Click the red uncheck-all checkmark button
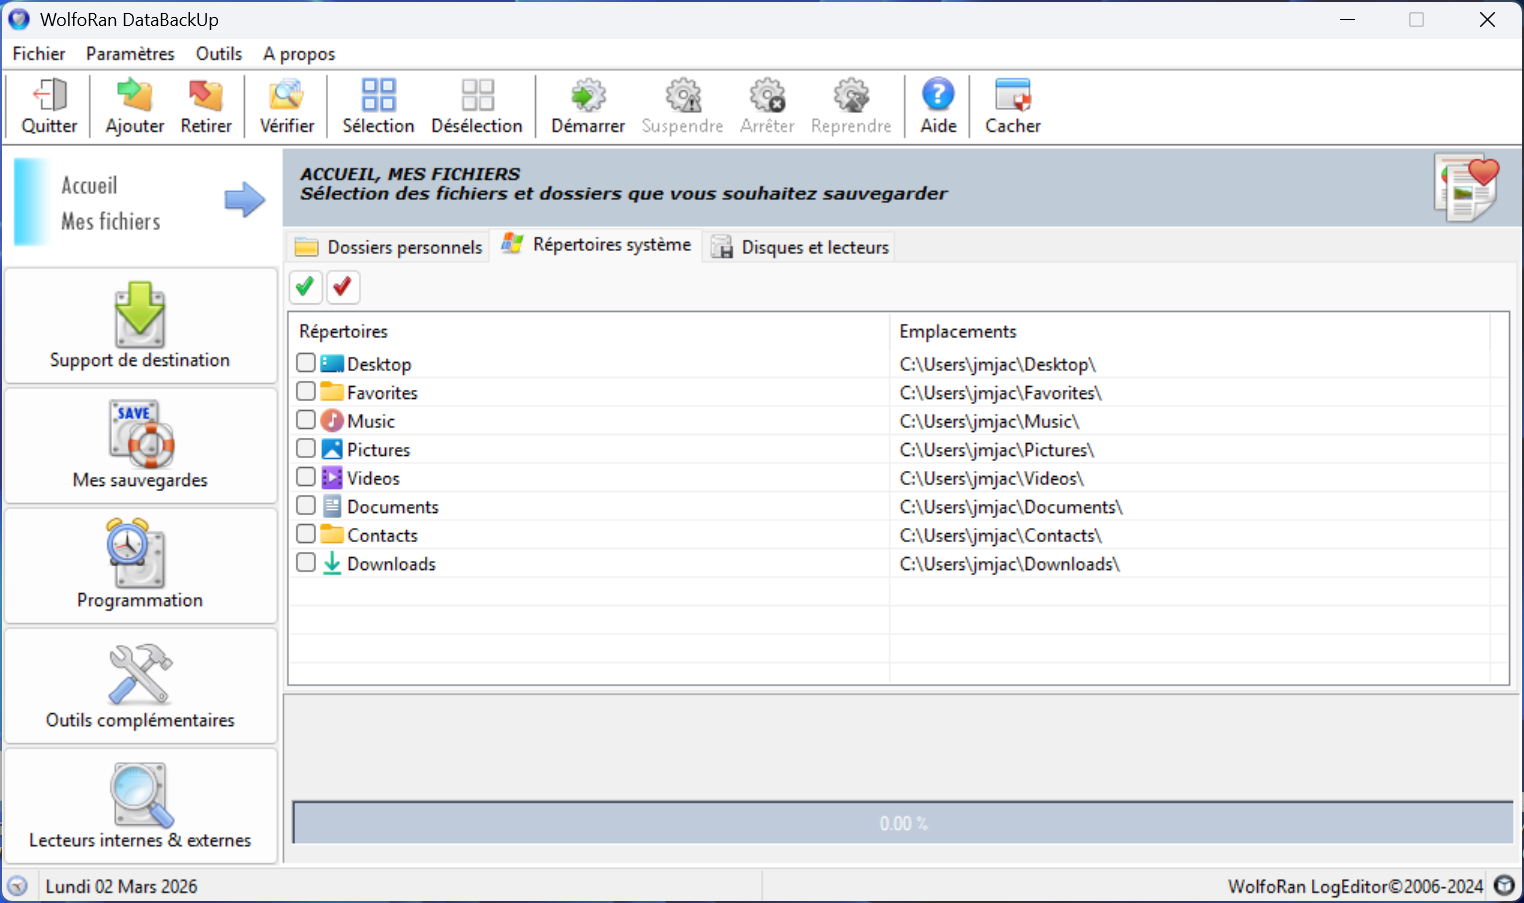 click(x=342, y=287)
